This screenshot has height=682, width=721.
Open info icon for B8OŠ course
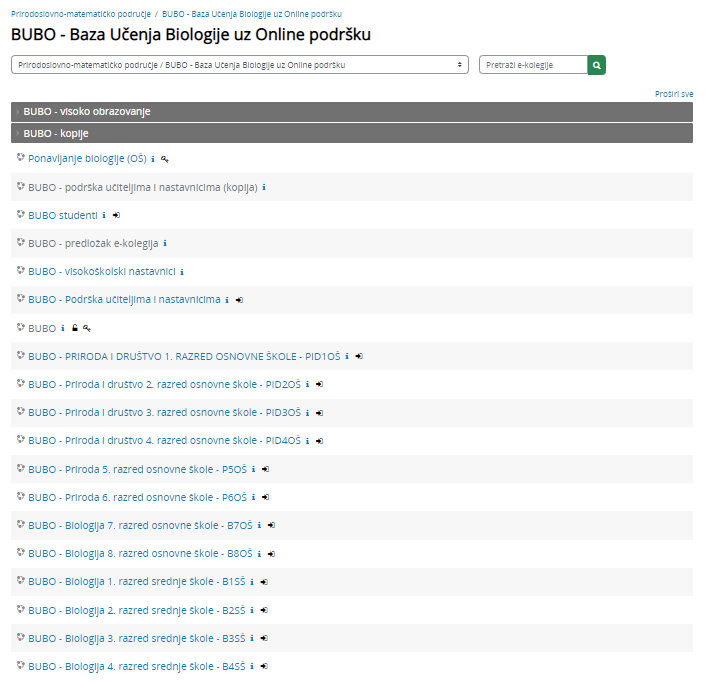click(259, 554)
